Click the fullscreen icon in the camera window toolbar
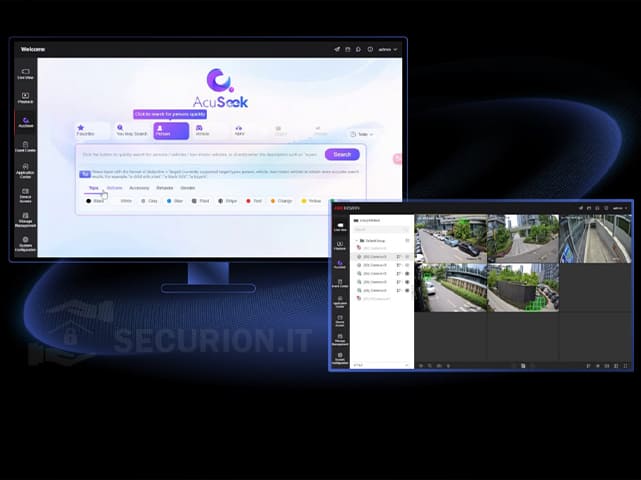The width and height of the screenshot is (641, 480). pos(625,366)
